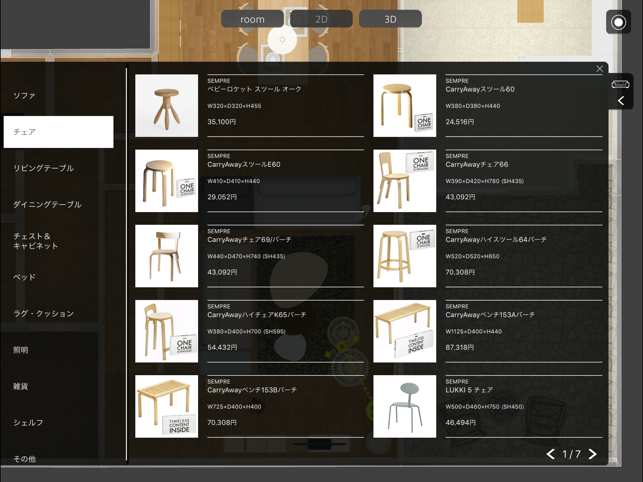Image resolution: width=643 pixels, height=482 pixels.
Task: Click the 46,494円 price
Action: [x=461, y=423]
